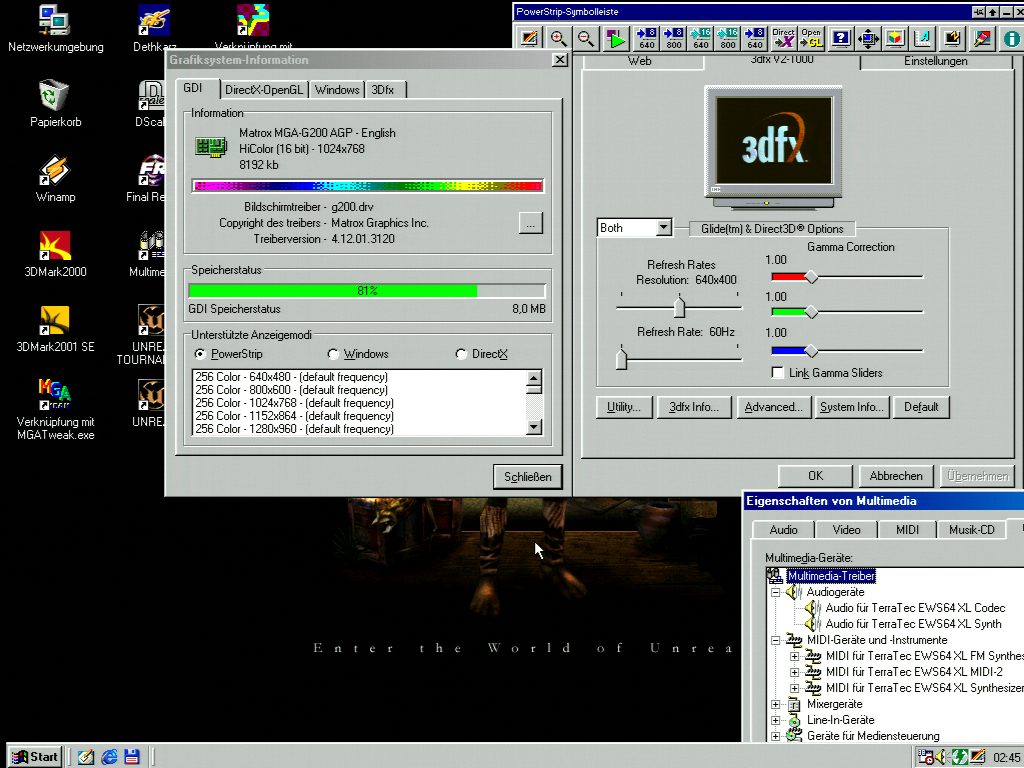Image resolution: width=1024 pixels, height=768 pixels.
Task: Enable the Link Gamma Sliders checkbox
Action: (x=777, y=372)
